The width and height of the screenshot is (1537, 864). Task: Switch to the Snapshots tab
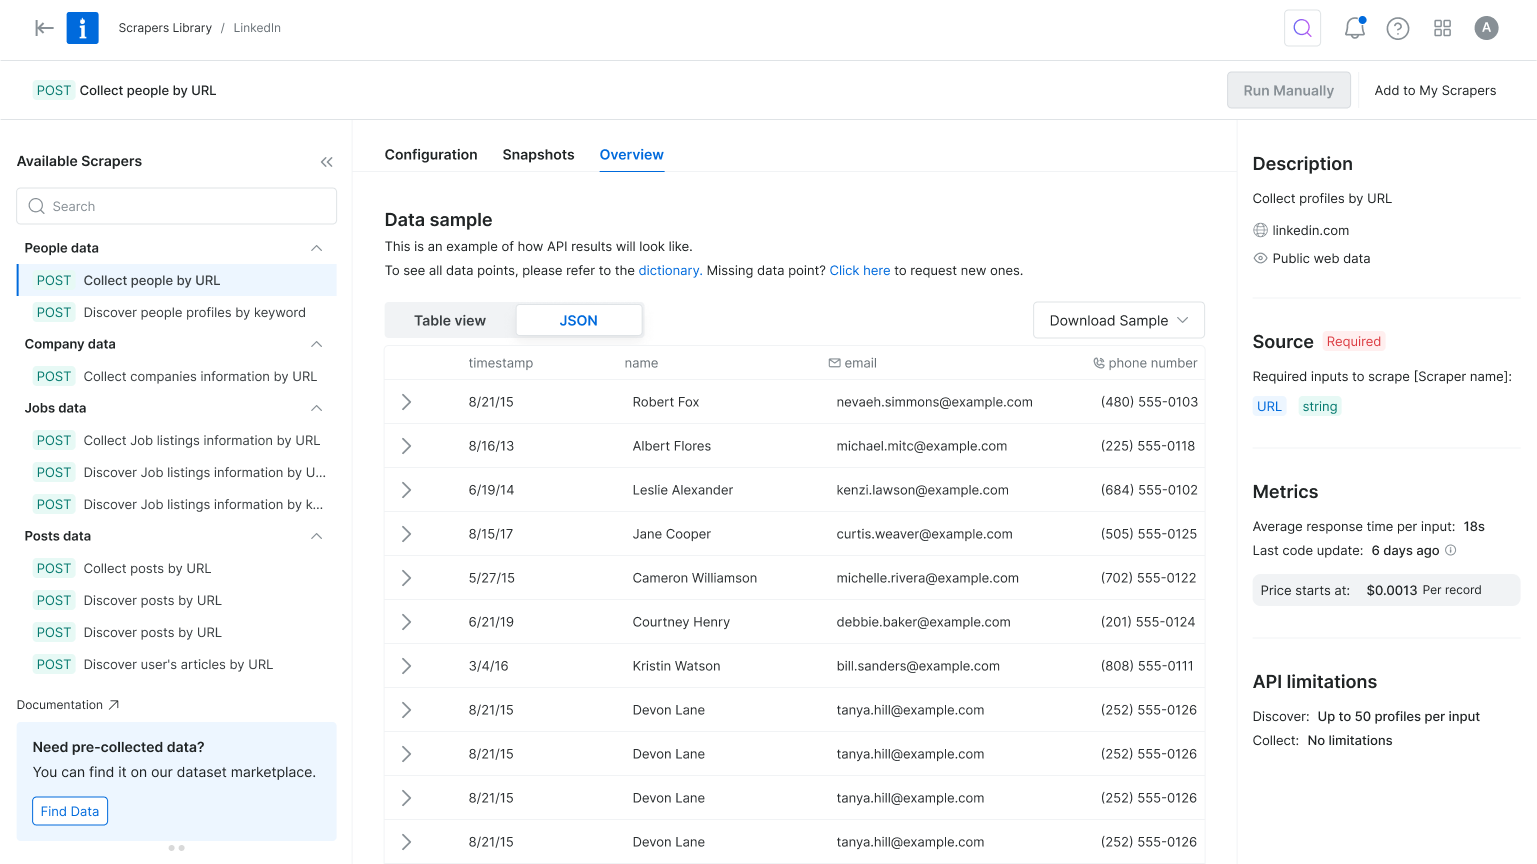tap(538, 155)
